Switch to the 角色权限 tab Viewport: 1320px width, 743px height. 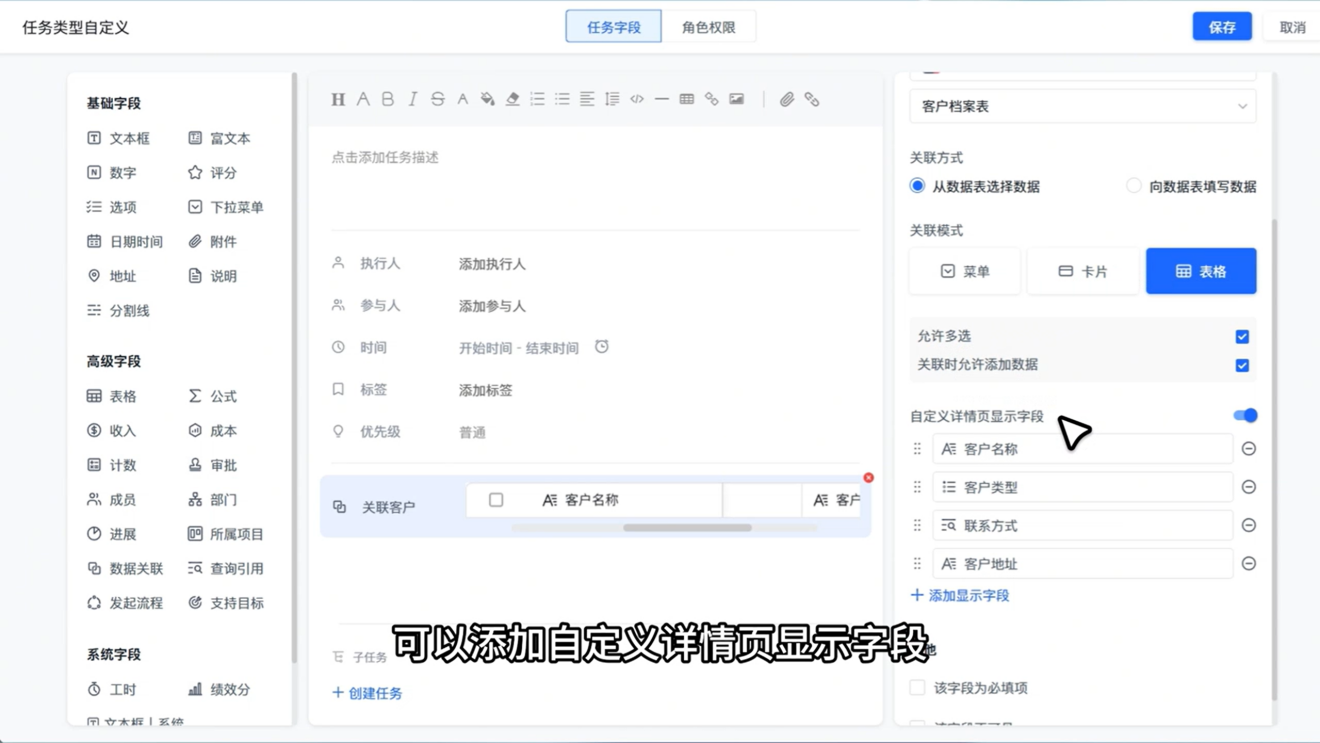(709, 27)
